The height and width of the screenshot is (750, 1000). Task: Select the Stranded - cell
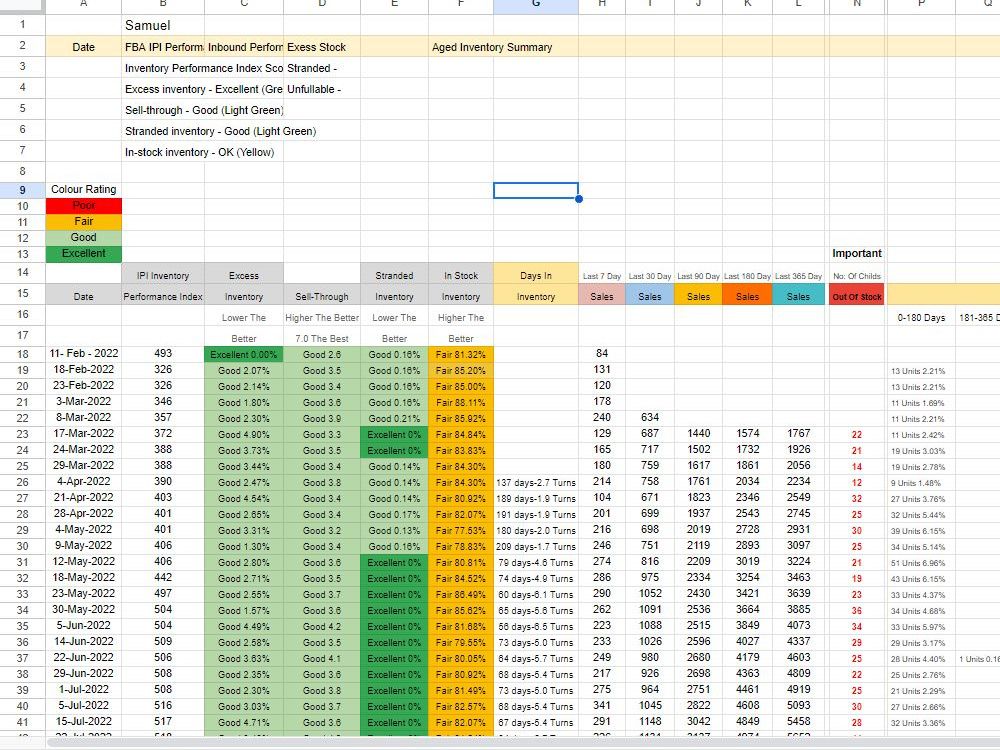(x=322, y=68)
